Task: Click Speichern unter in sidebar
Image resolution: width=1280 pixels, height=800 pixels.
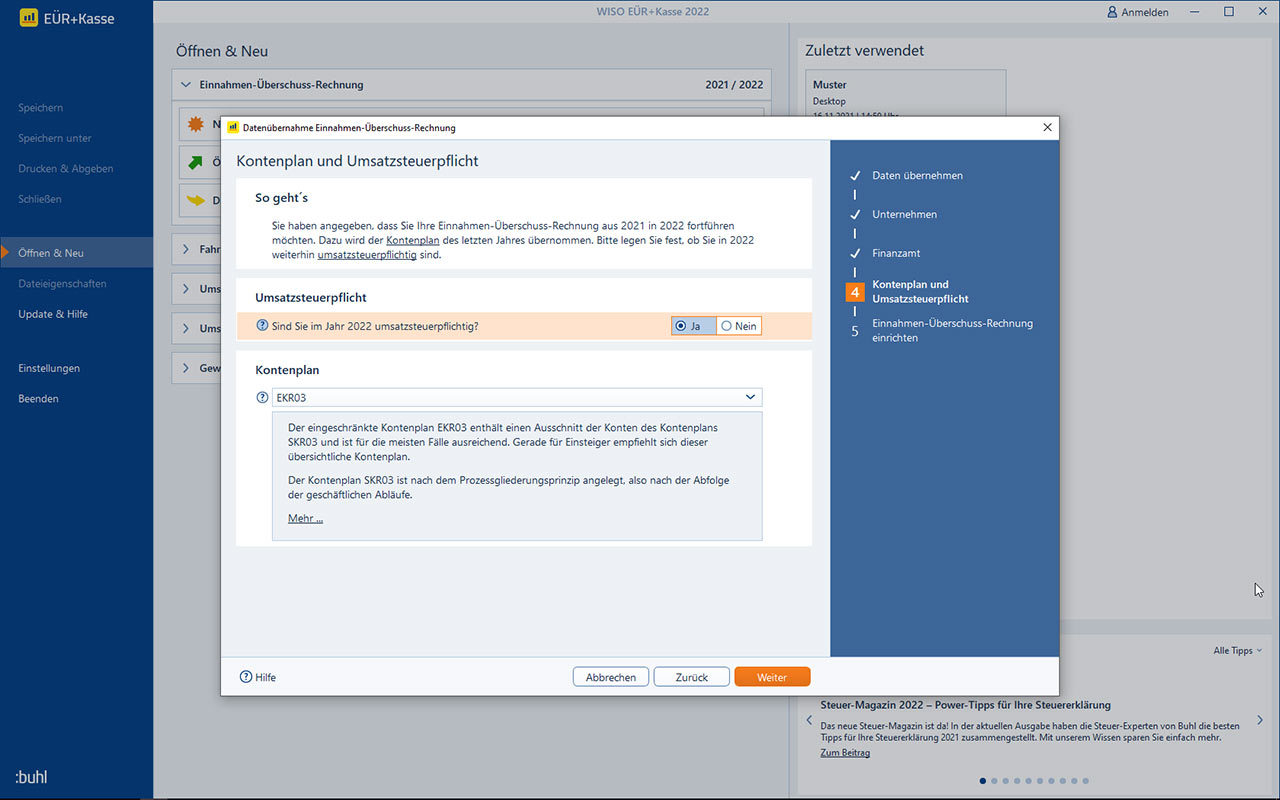Action: pos(55,138)
